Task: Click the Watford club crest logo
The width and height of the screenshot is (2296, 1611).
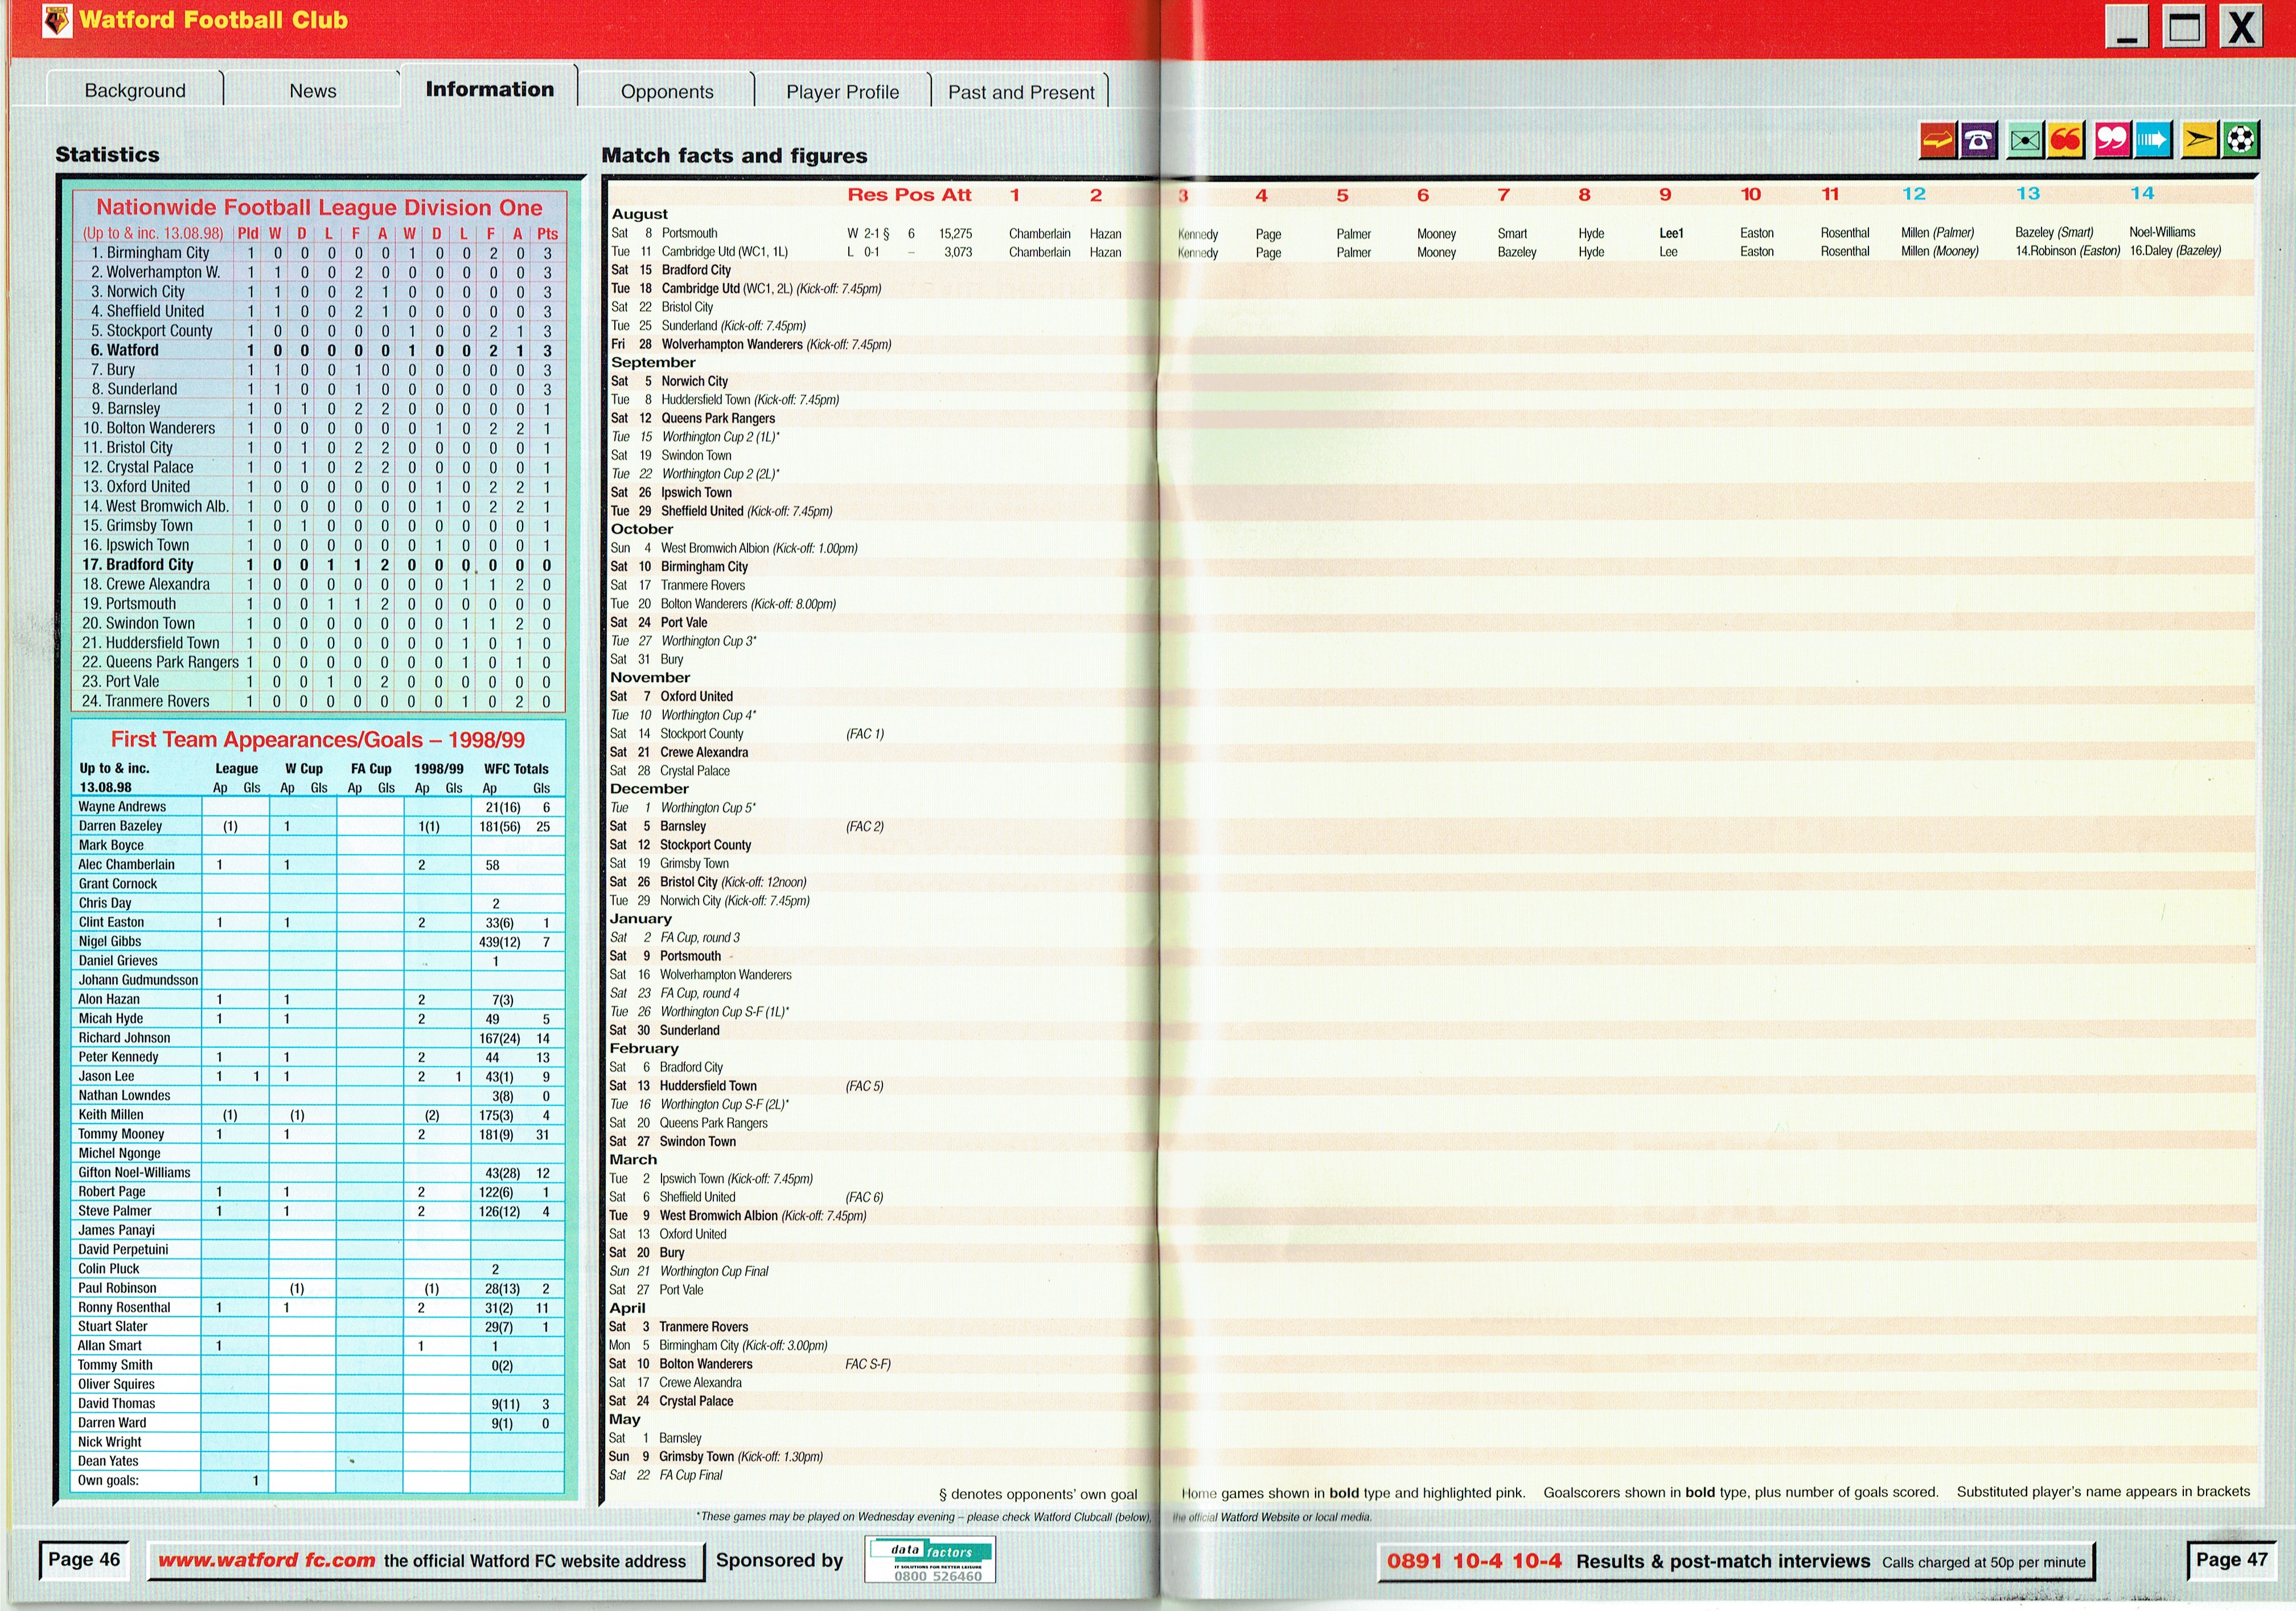Action: coord(58,20)
